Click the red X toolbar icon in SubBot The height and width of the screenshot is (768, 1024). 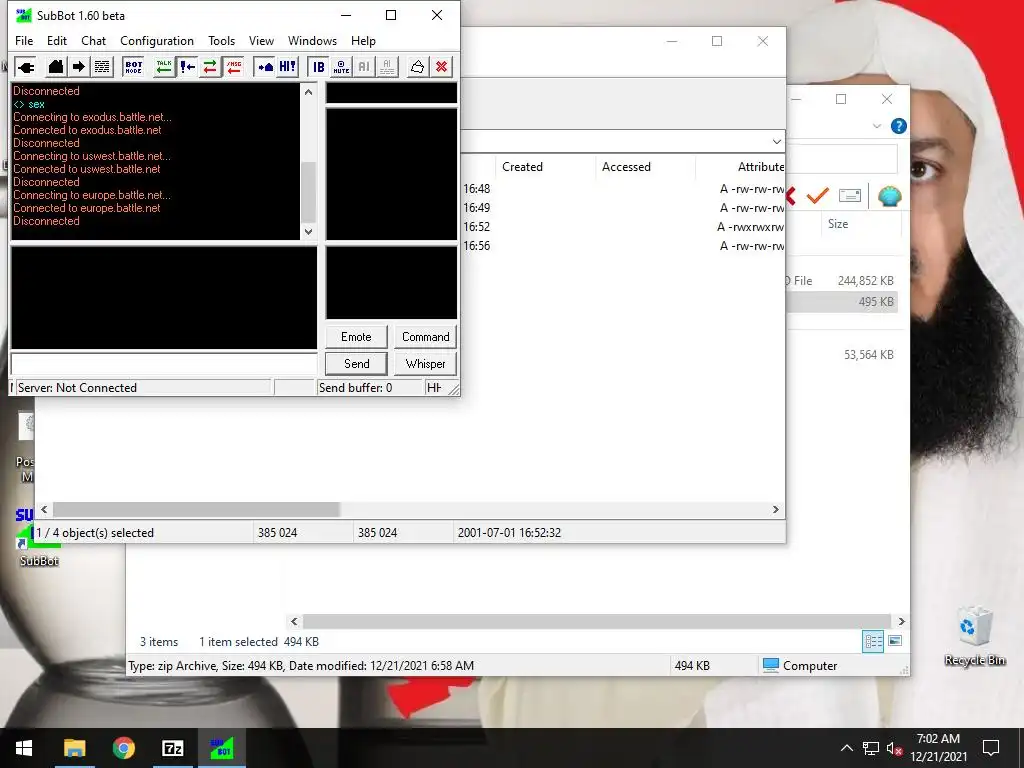[x=441, y=67]
